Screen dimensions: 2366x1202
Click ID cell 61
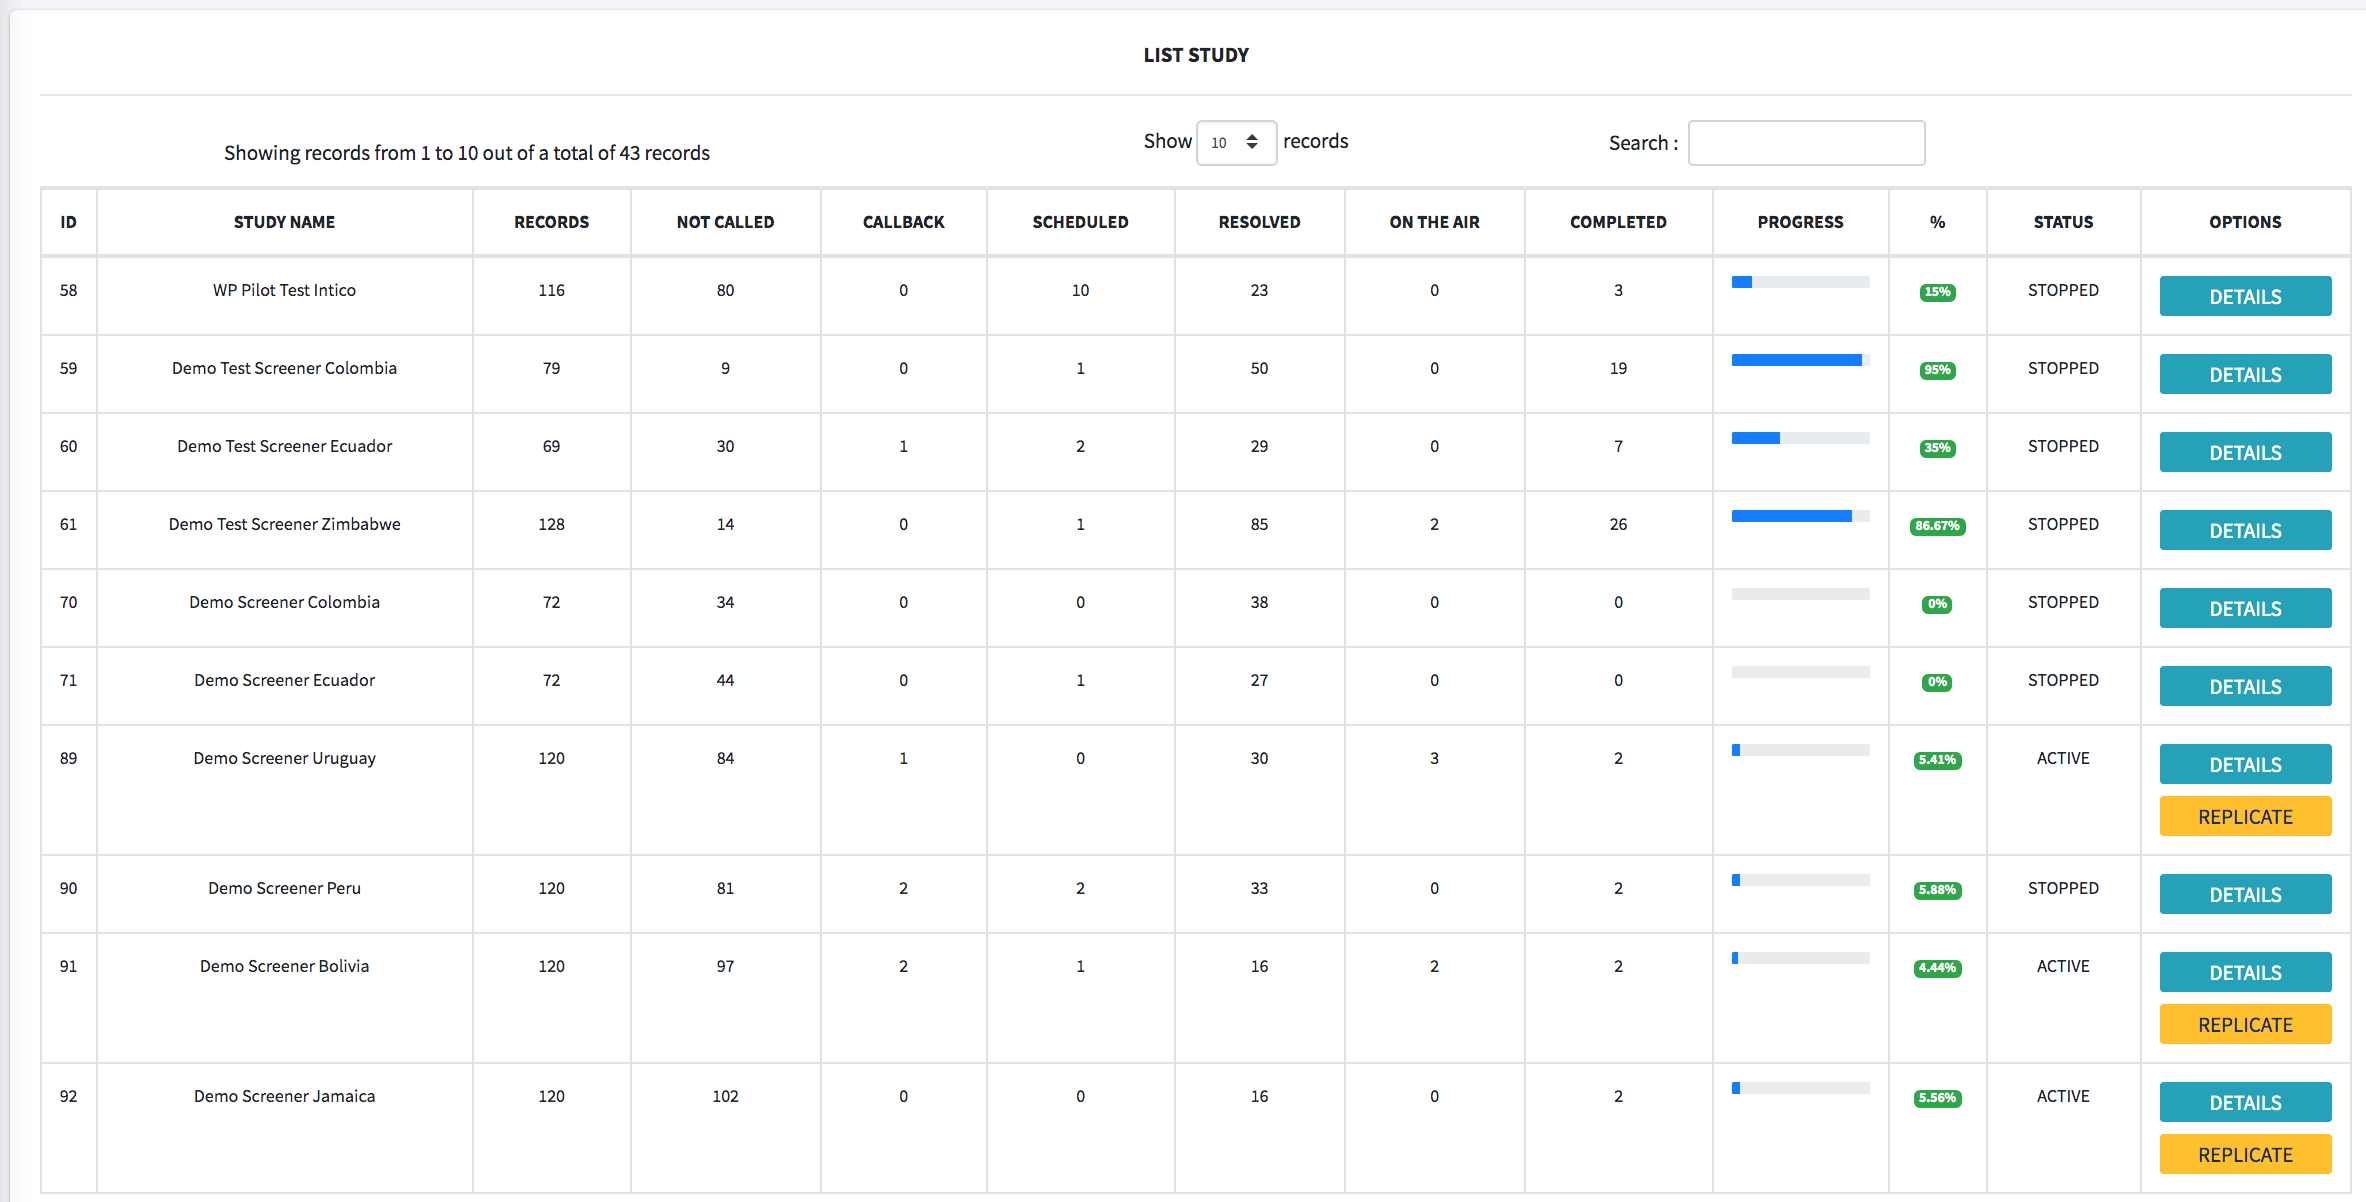point(68,524)
